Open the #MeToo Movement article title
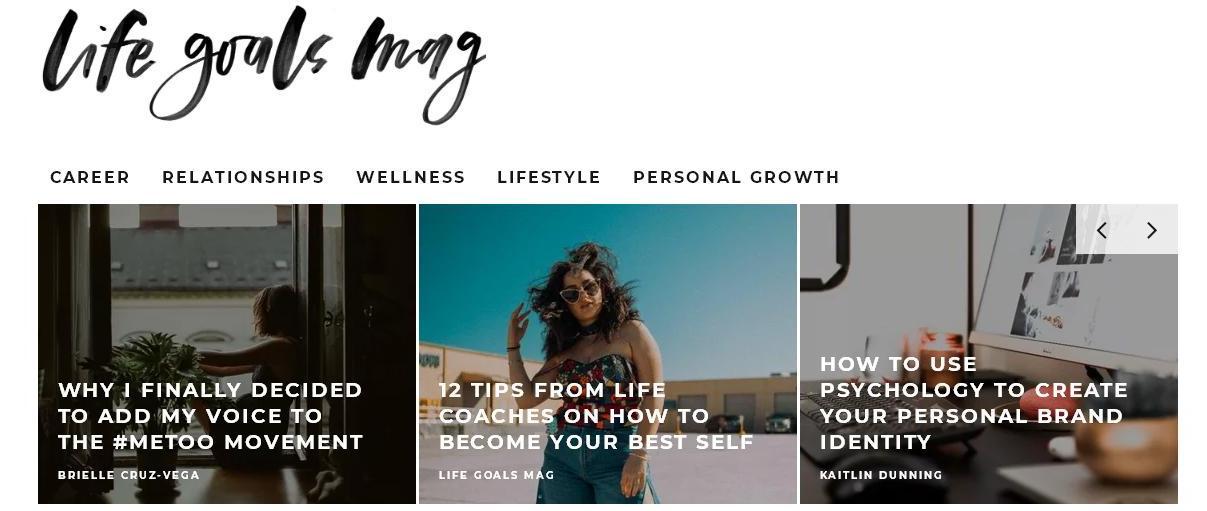Viewport: 1207px width, 511px height. [211, 416]
